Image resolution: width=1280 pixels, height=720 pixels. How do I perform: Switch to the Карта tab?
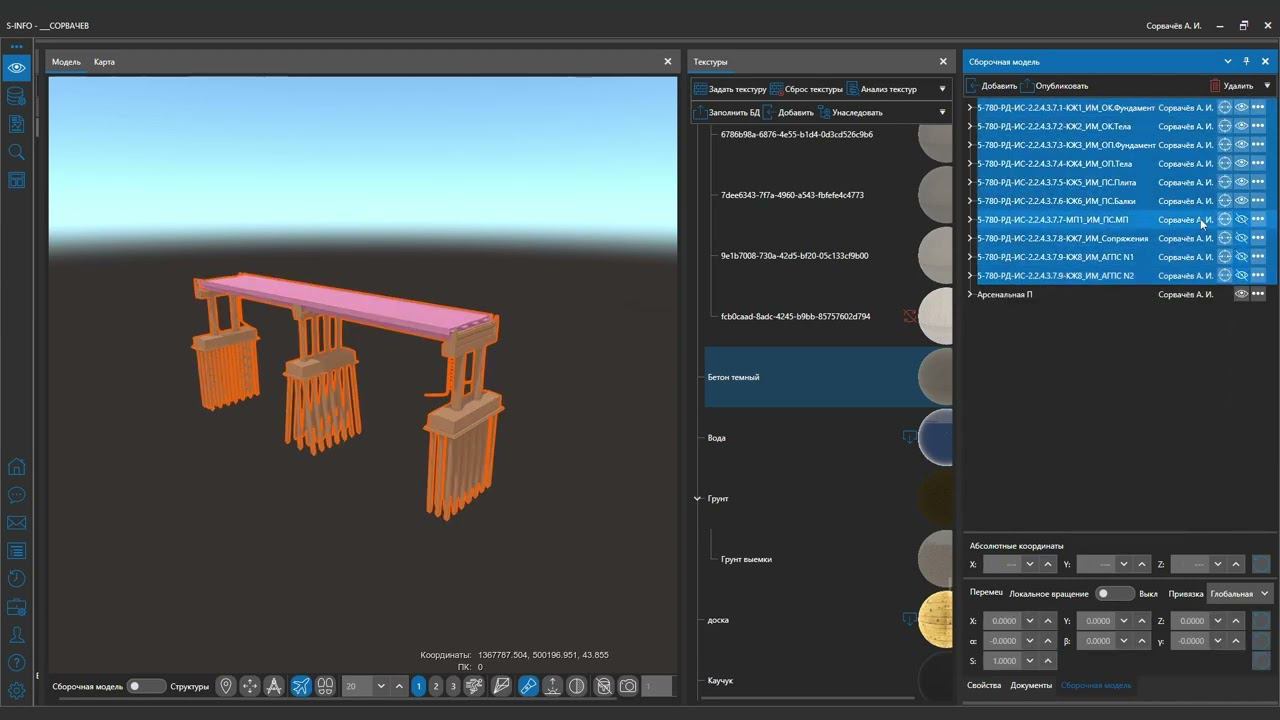(x=104, y=62)
